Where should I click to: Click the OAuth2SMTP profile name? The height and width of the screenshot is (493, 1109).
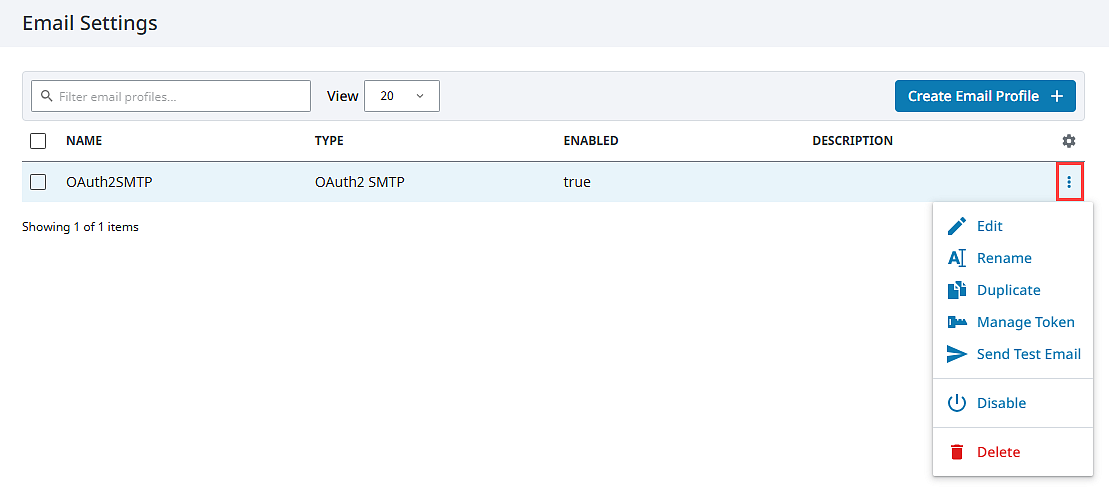pos(110,182)
